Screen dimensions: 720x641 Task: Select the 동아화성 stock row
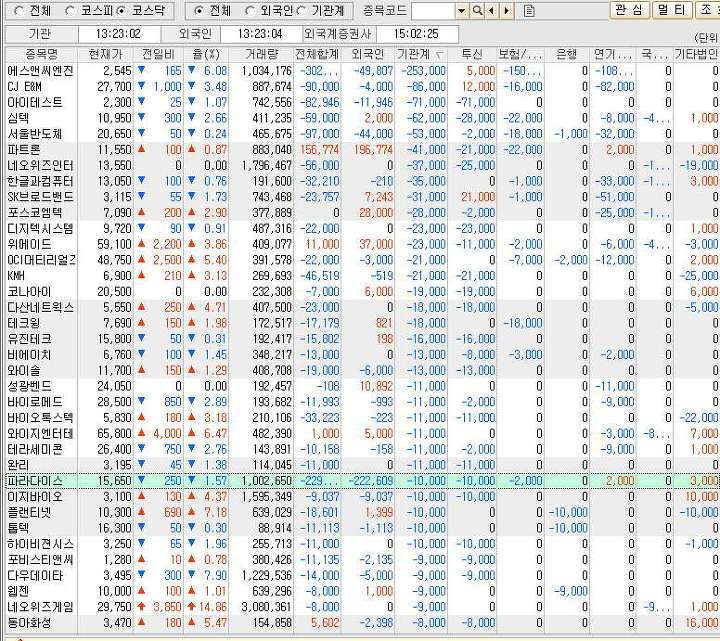362,623
